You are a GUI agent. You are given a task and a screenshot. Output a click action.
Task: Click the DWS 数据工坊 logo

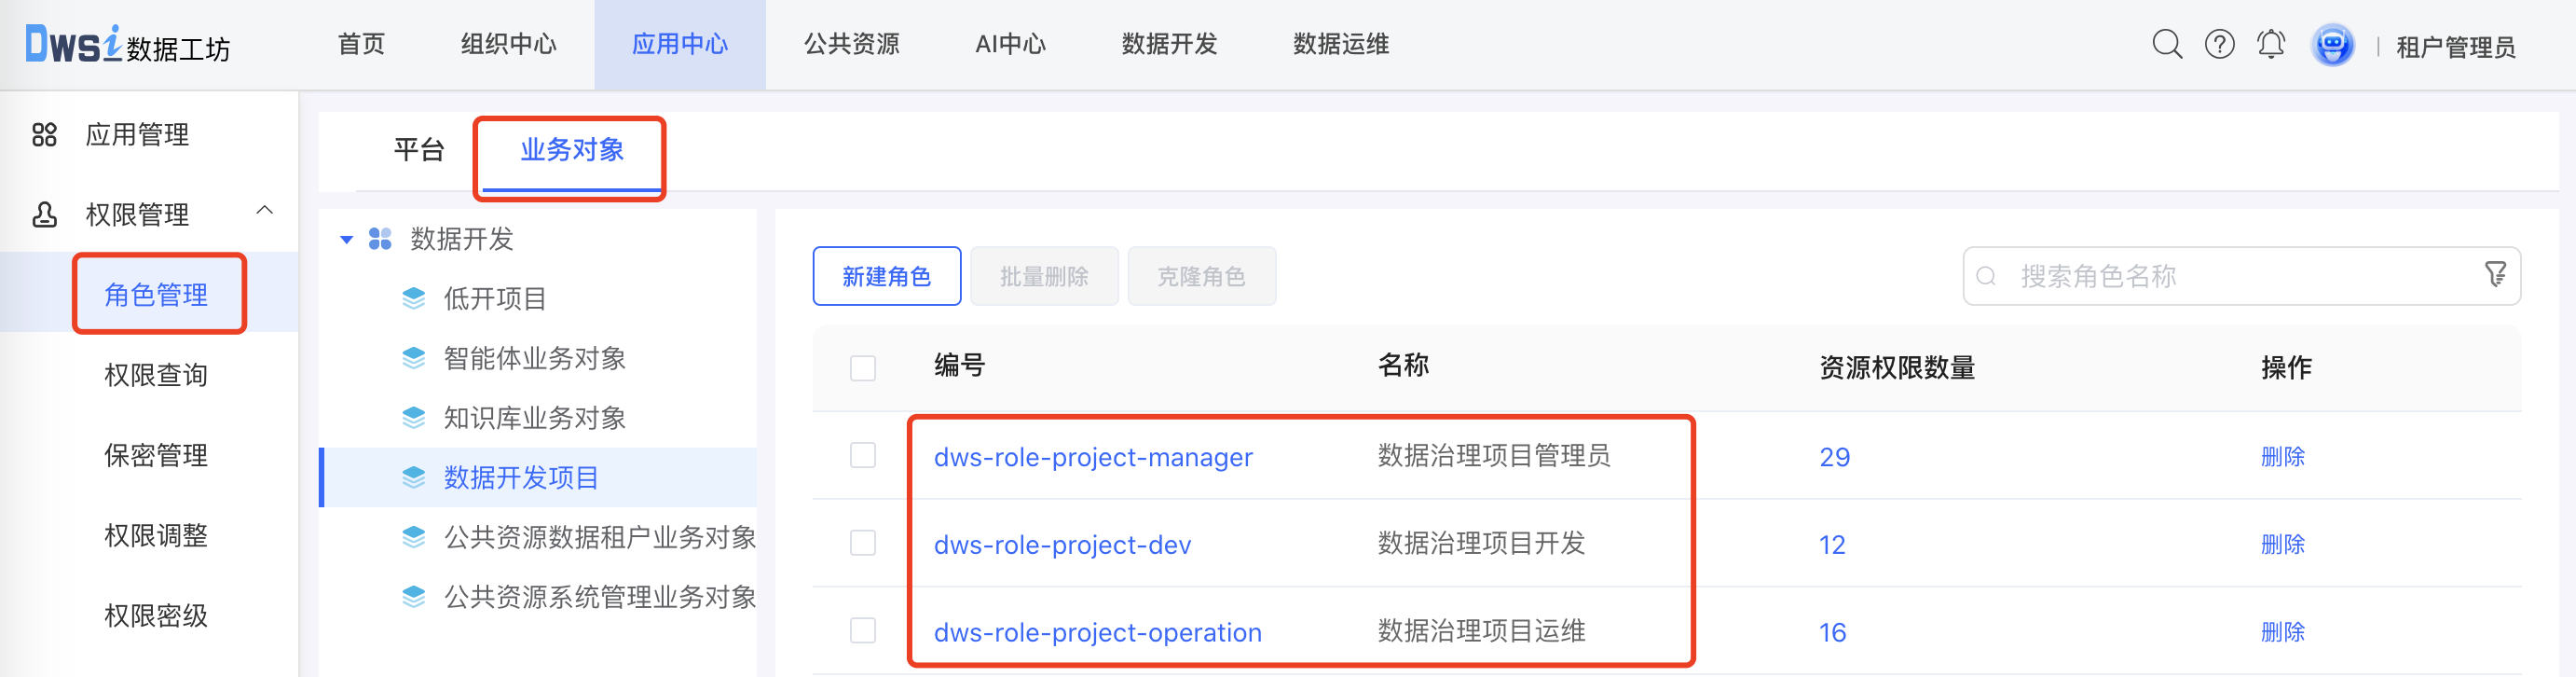coord(127,45)
